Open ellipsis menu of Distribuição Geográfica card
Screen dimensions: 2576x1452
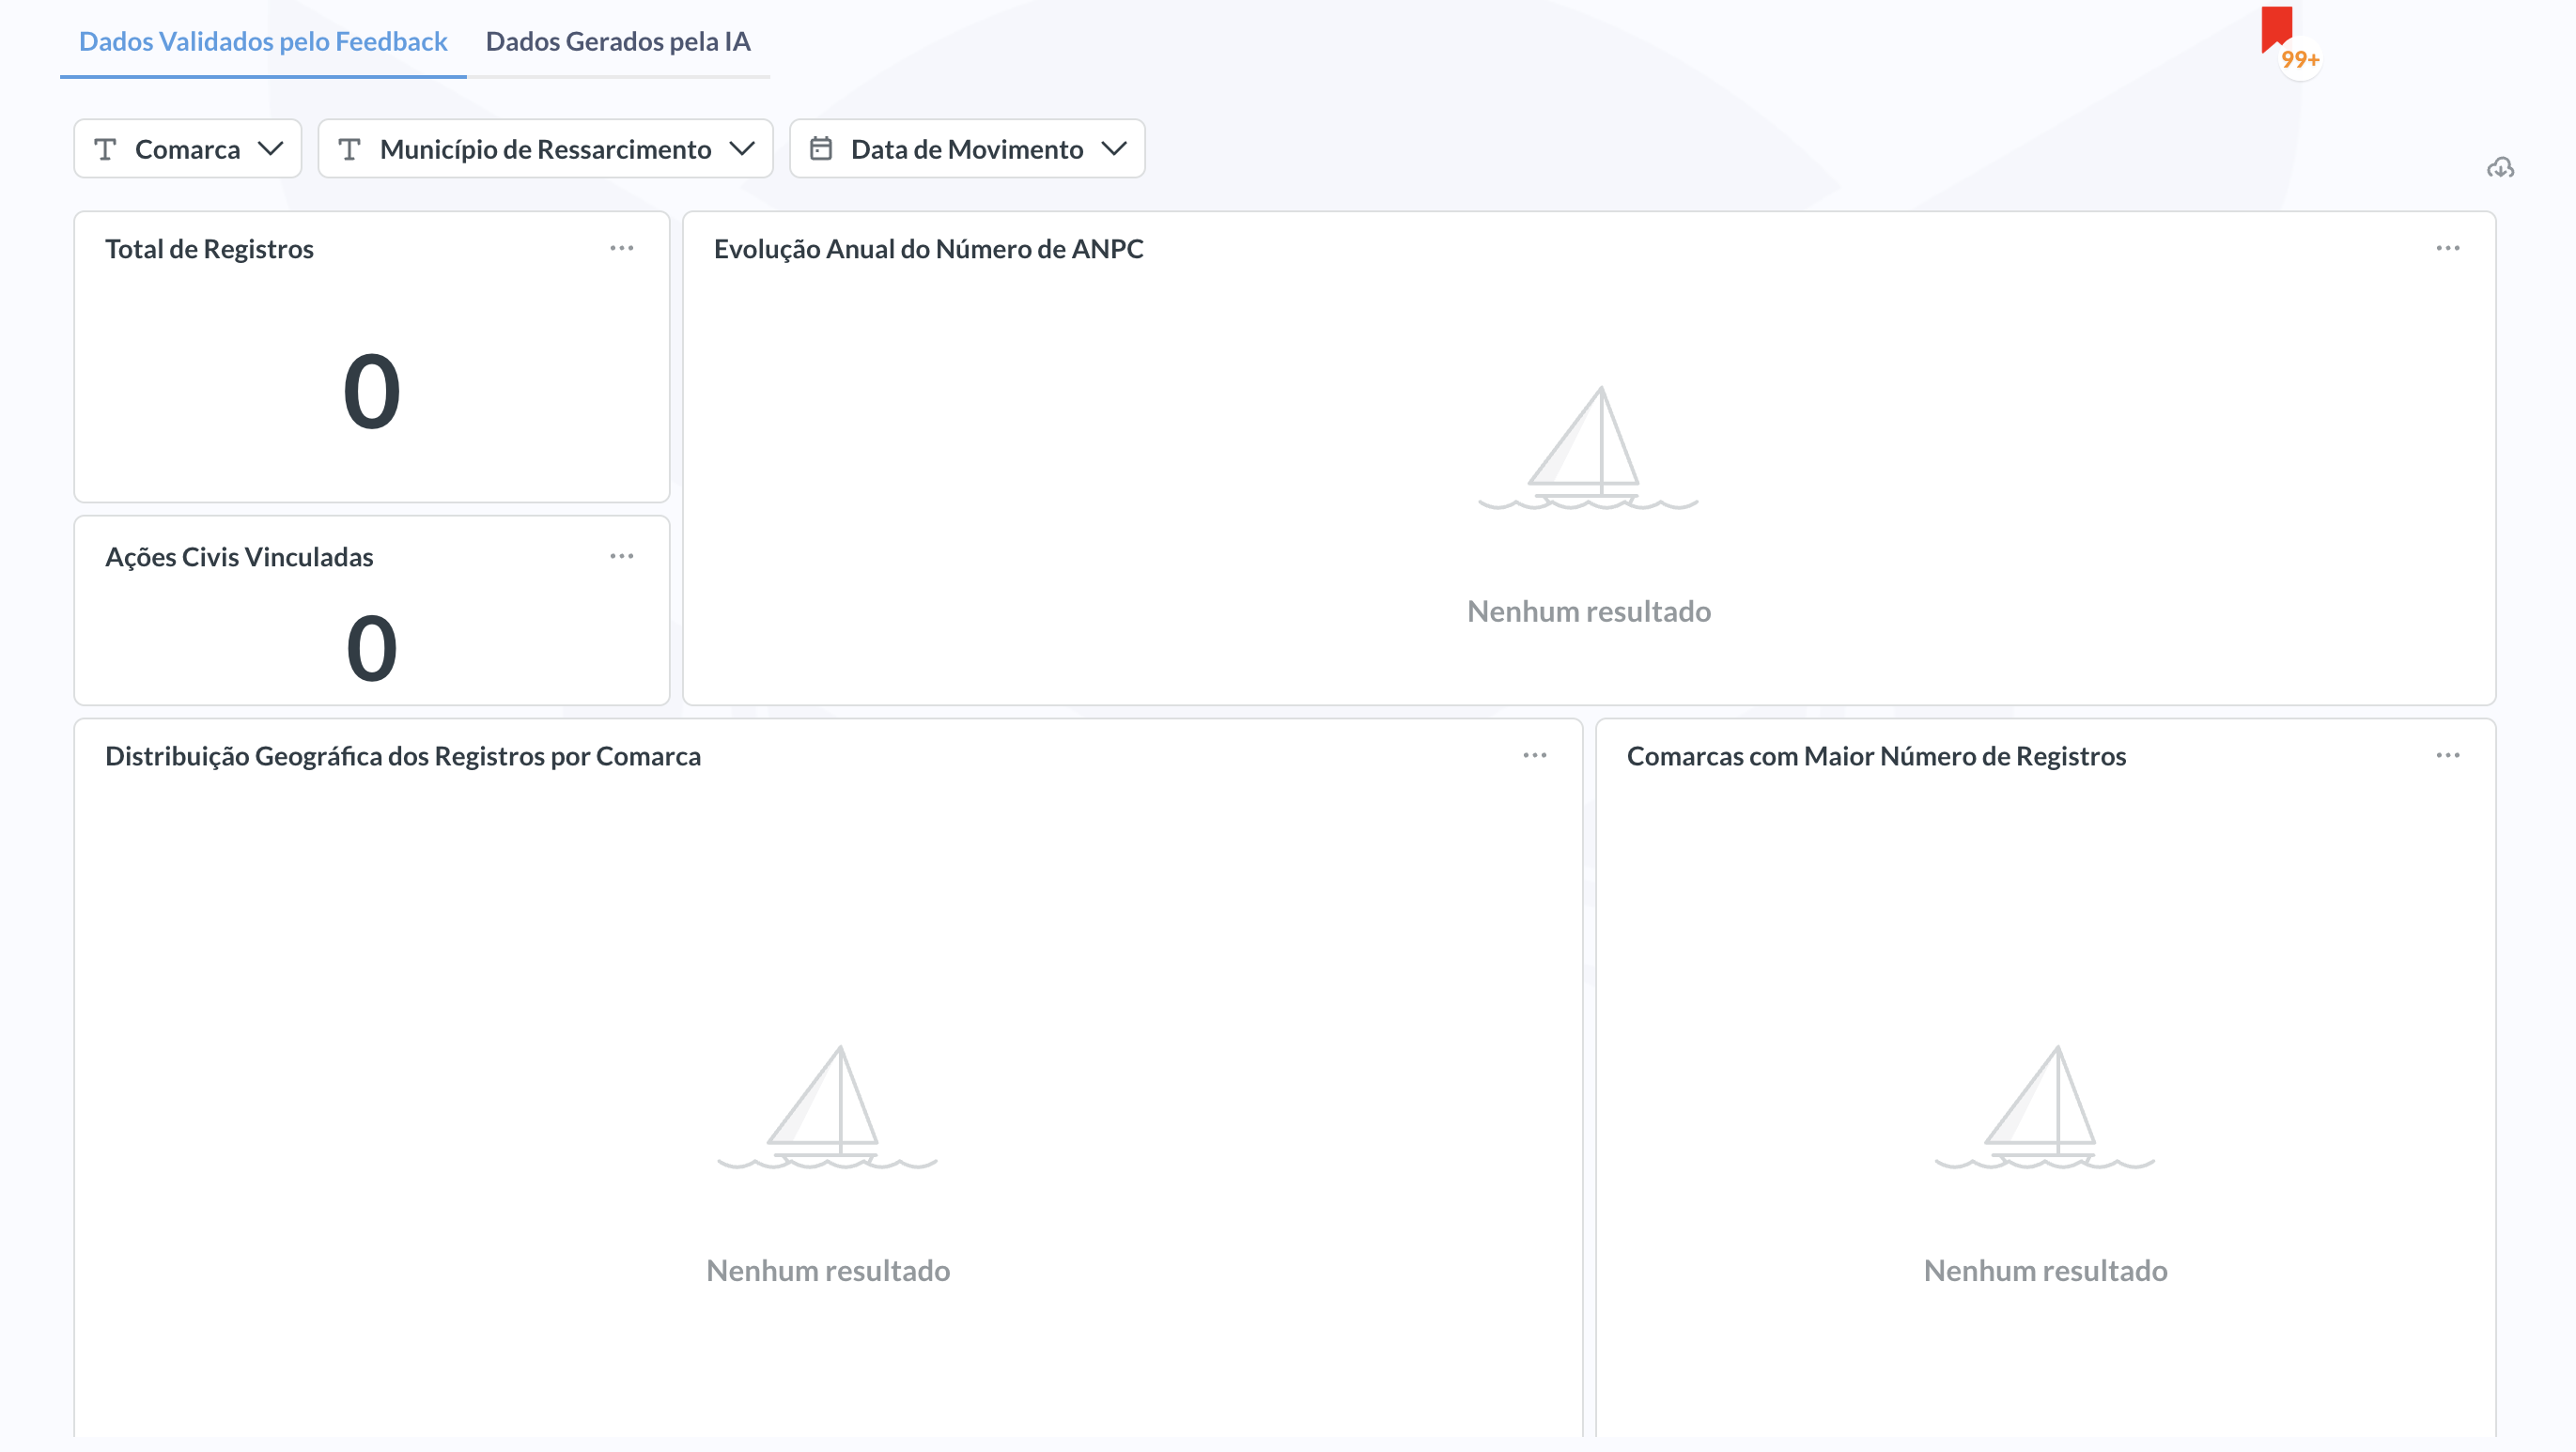coord(1535,755)
